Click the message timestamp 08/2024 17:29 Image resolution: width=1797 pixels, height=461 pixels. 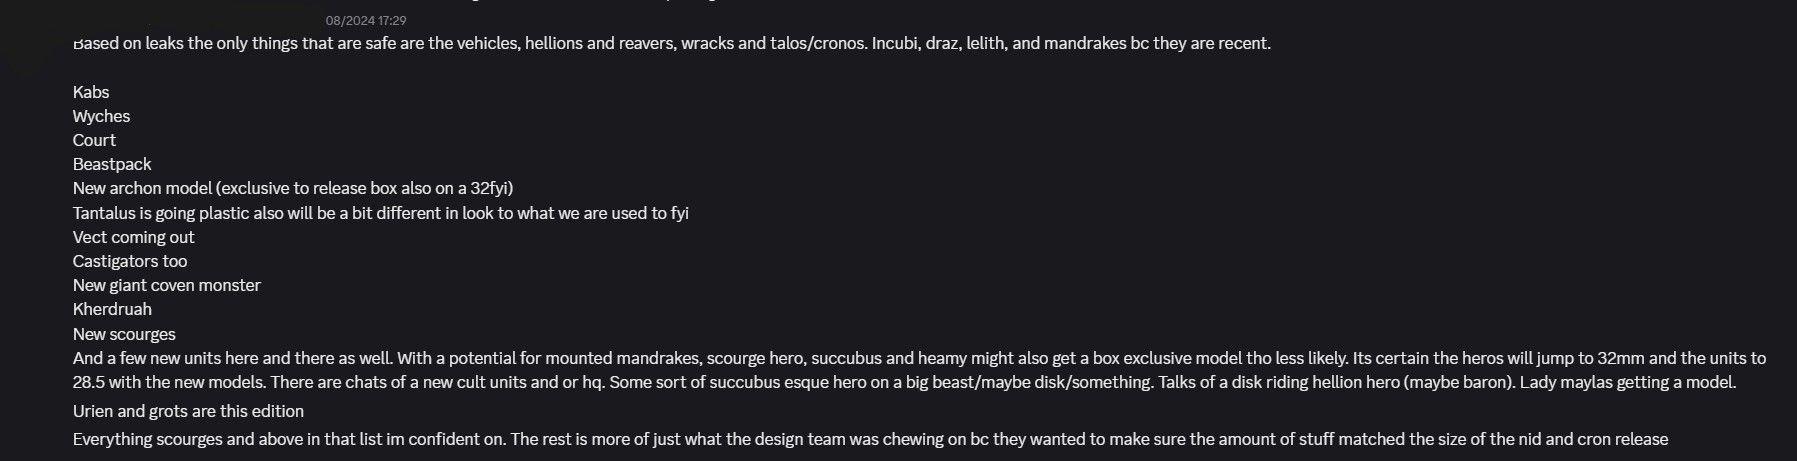[x=366, y=20]
